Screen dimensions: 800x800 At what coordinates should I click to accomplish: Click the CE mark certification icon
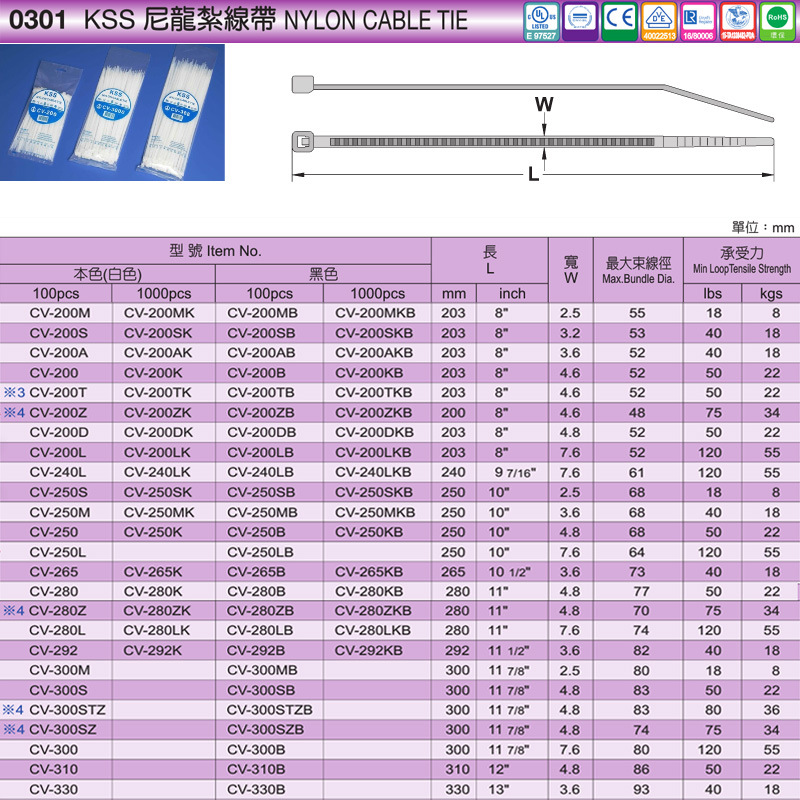pyautogui.click(x=619, y=21)
